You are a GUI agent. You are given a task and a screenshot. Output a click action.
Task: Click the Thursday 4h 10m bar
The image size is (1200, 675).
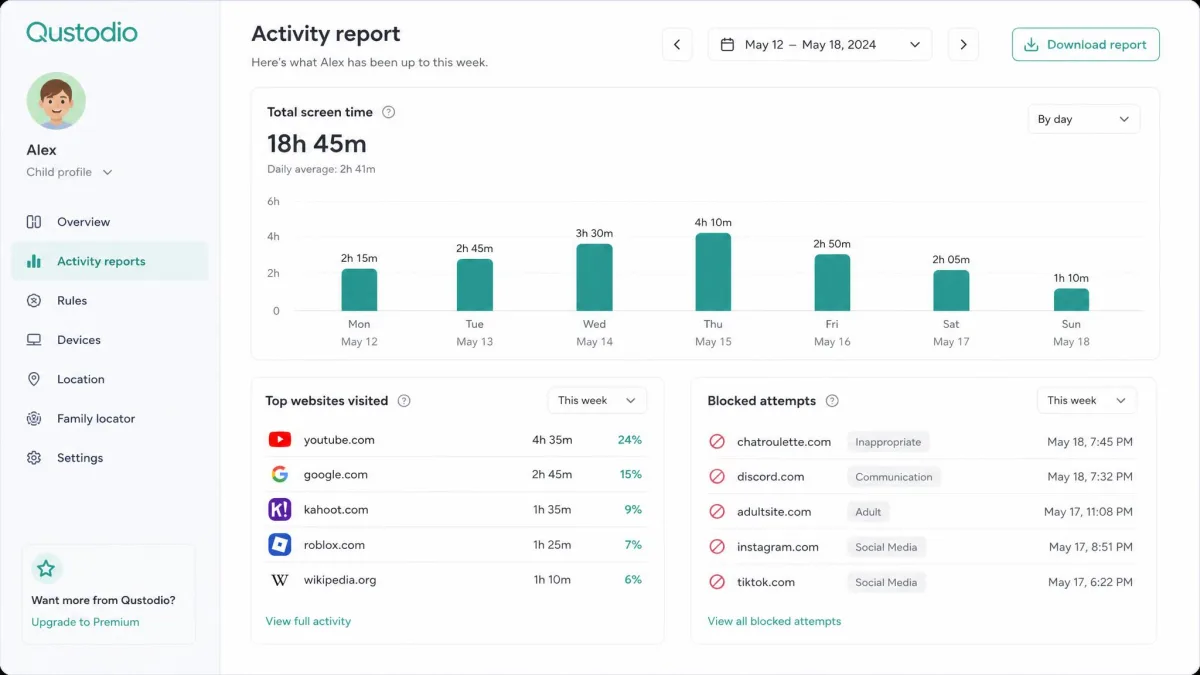pos(713,272)
